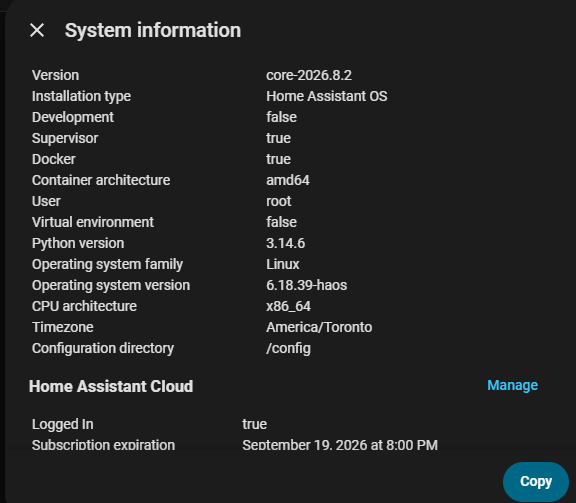Click the Copy button
The height and width of the screenshot is (503, 576).
tap(536, 481)
